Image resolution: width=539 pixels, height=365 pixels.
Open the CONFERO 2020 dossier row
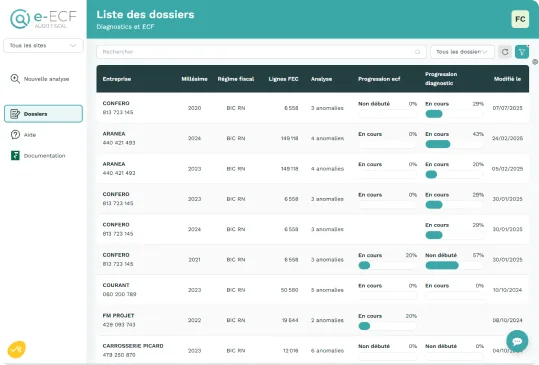tap(312, 108)
